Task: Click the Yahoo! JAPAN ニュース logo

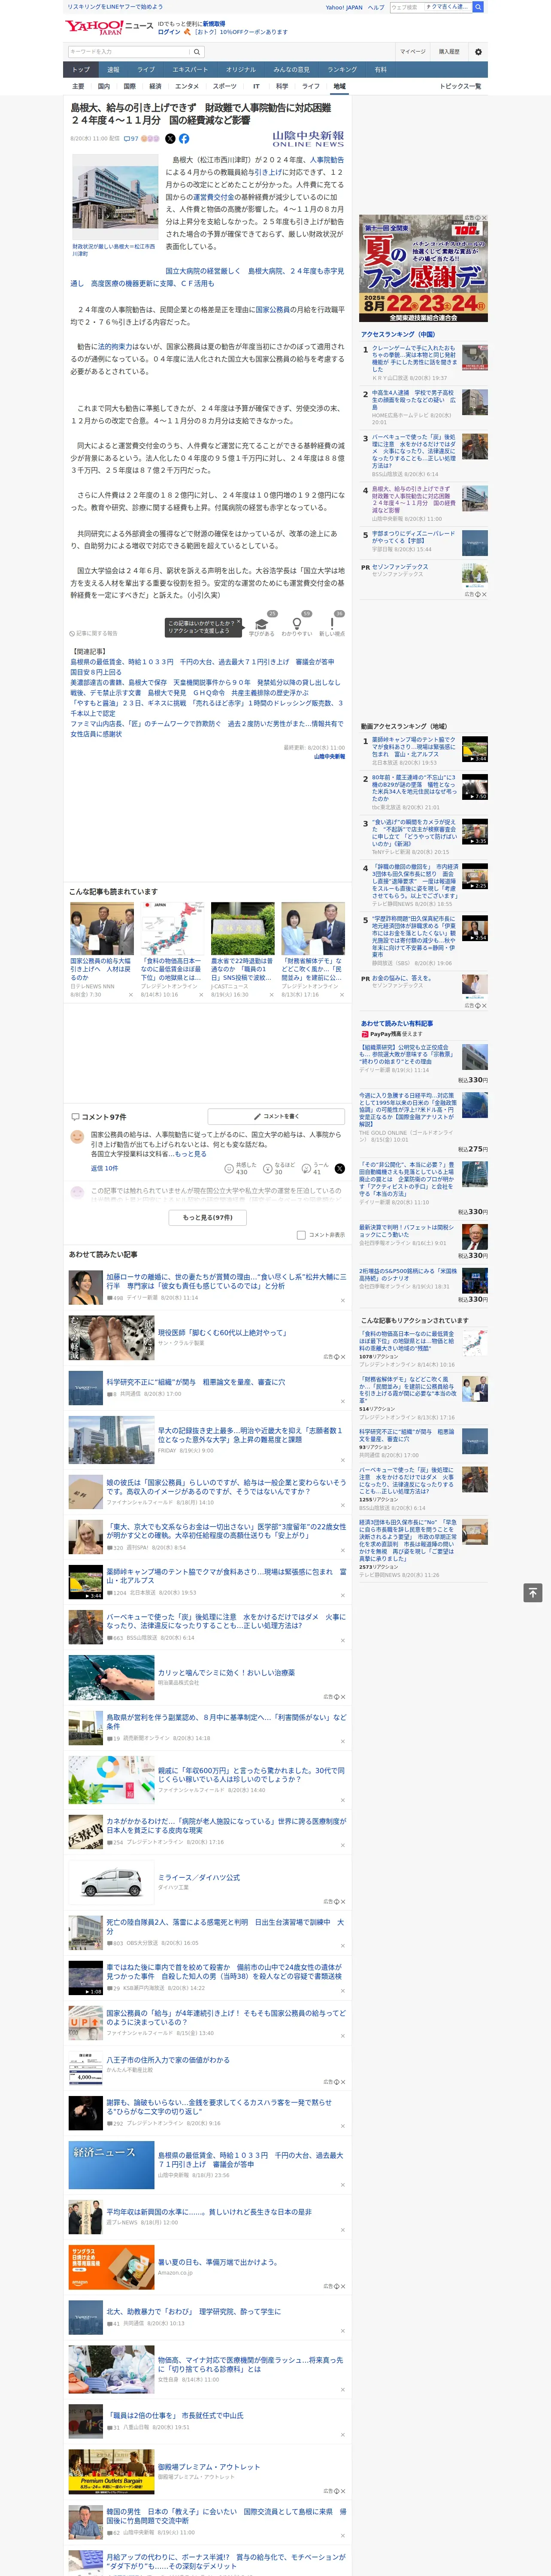Action: click(x=109, y=27)
